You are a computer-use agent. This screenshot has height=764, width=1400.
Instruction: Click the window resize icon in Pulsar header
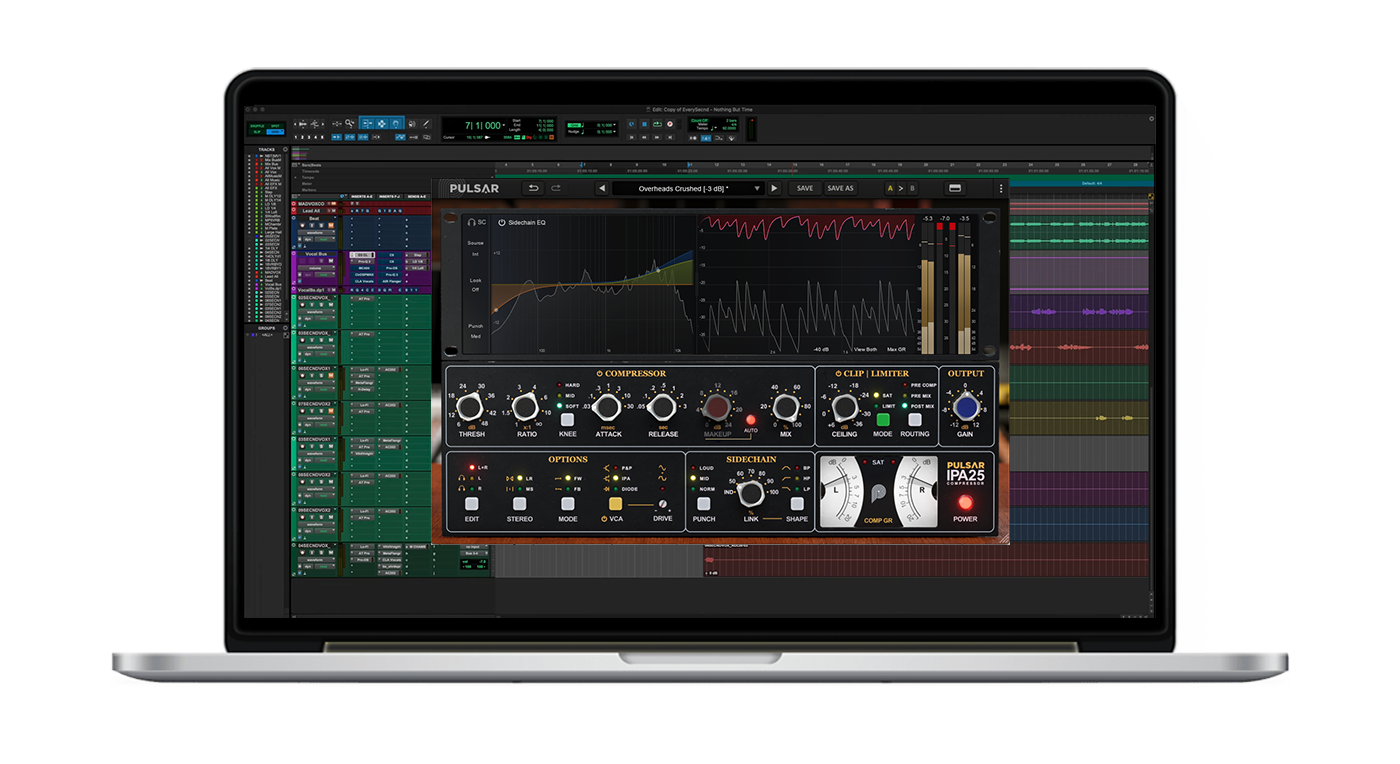956,188
